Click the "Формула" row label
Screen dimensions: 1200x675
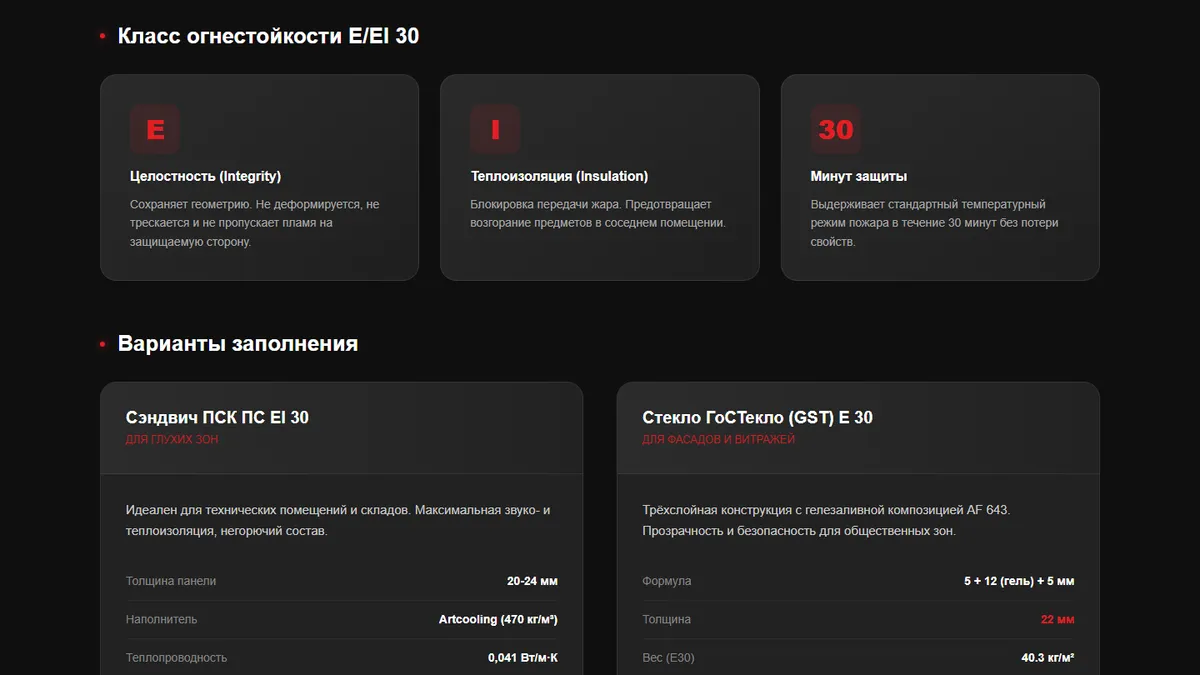point(667,581)
